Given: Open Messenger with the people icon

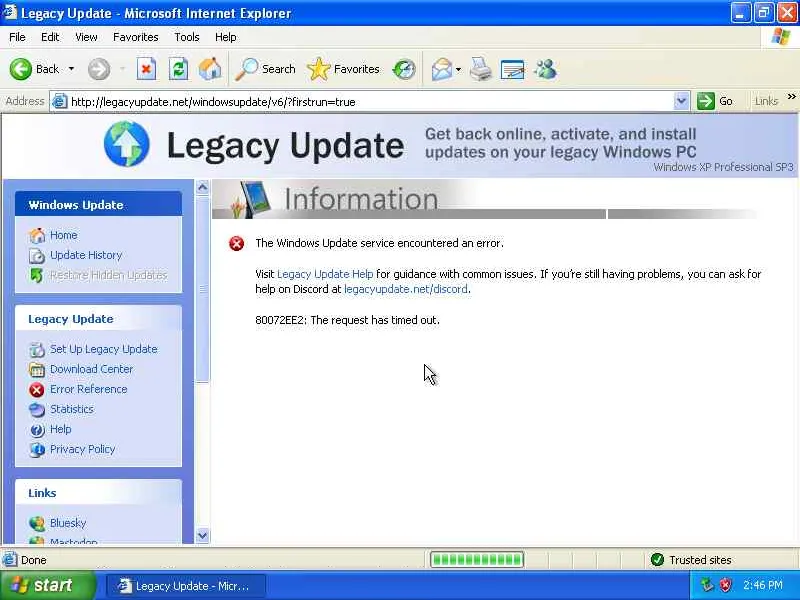Looking at the screenshot, I should 545,69.
